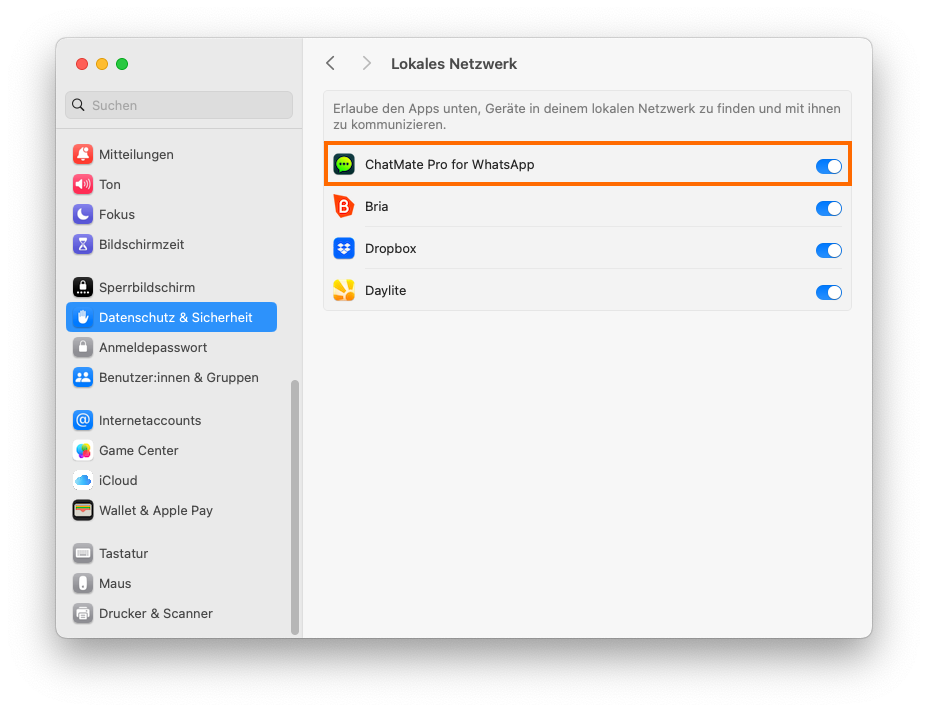Open the Fokus settings pane
The height and width of the screenshot is (712, 928).
click(172, 214)
